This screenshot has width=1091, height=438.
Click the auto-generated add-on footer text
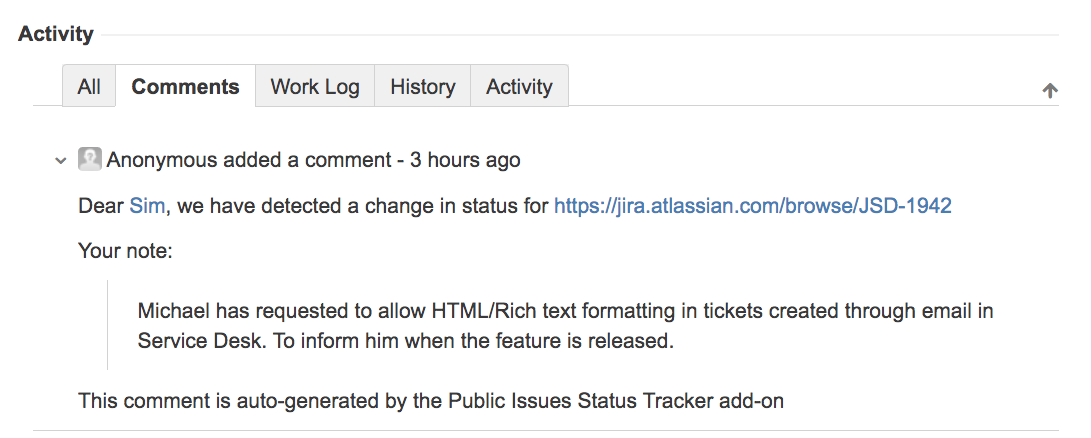pos(431,402)
